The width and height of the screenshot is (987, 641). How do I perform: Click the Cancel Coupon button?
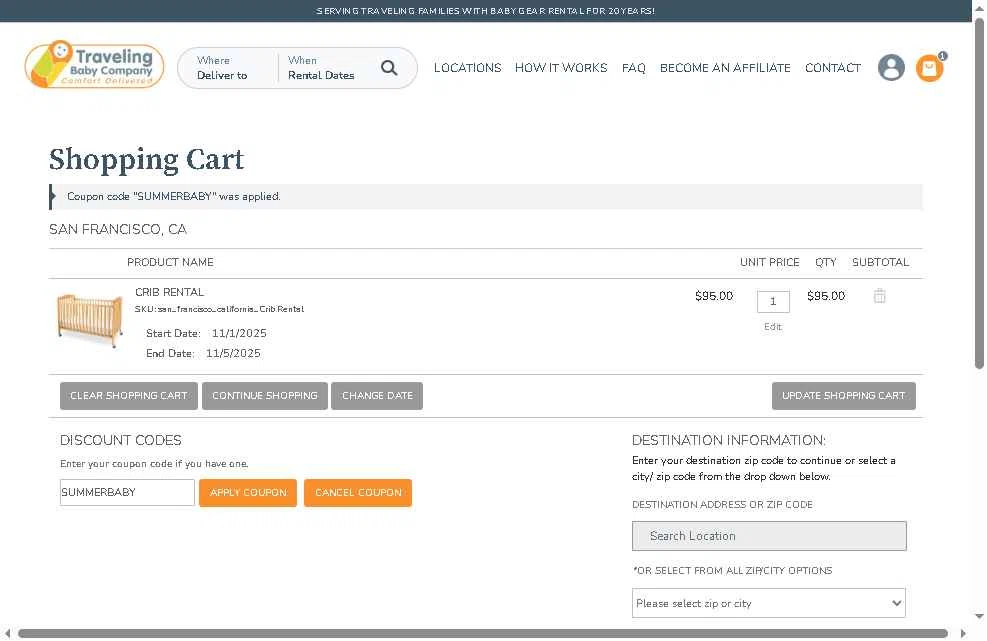pos(358,492)
